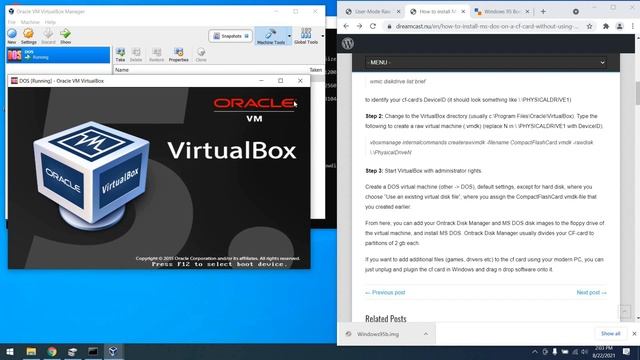Switch to How to install browser tab
The width and height of the screenshot is (640, 360).
click(438, 11)
